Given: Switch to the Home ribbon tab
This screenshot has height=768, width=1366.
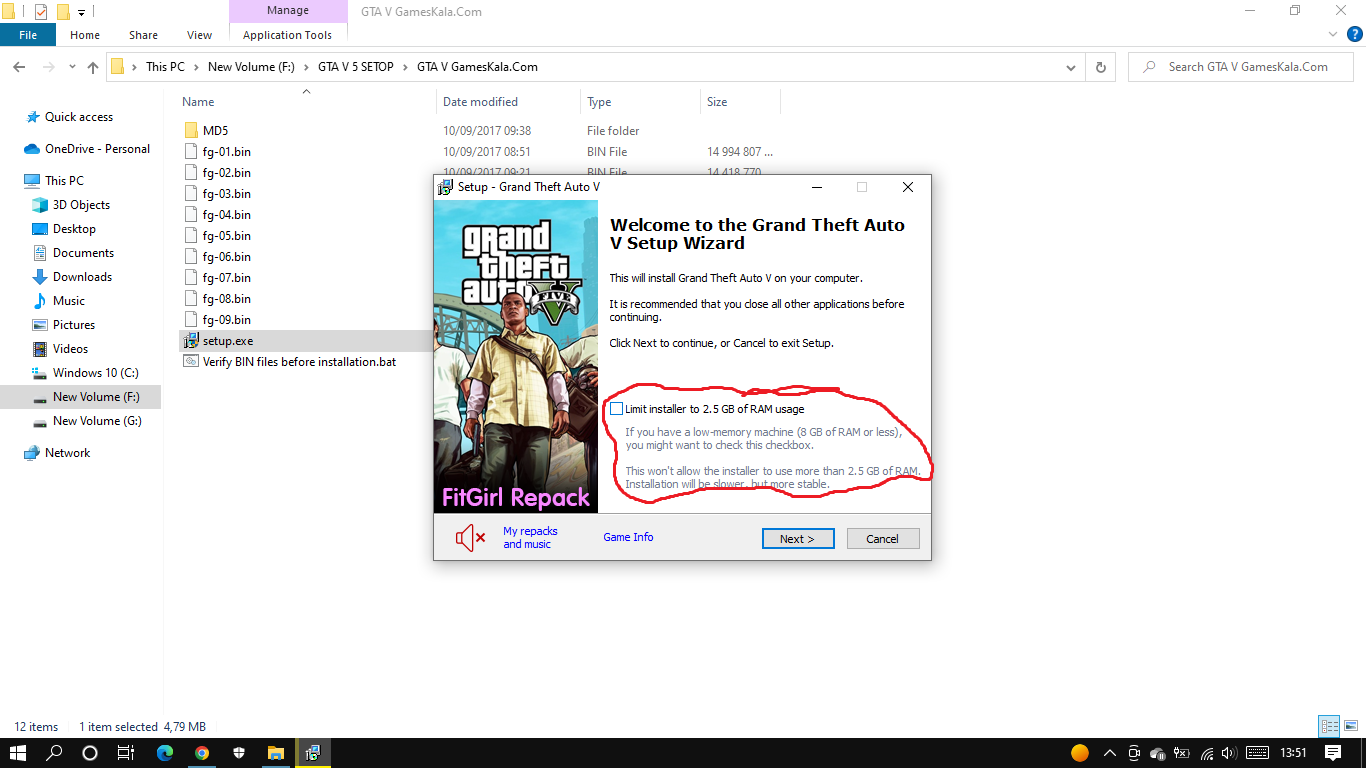Looking at the screenshot, I should pyautogui.click(x=85, y=35).
